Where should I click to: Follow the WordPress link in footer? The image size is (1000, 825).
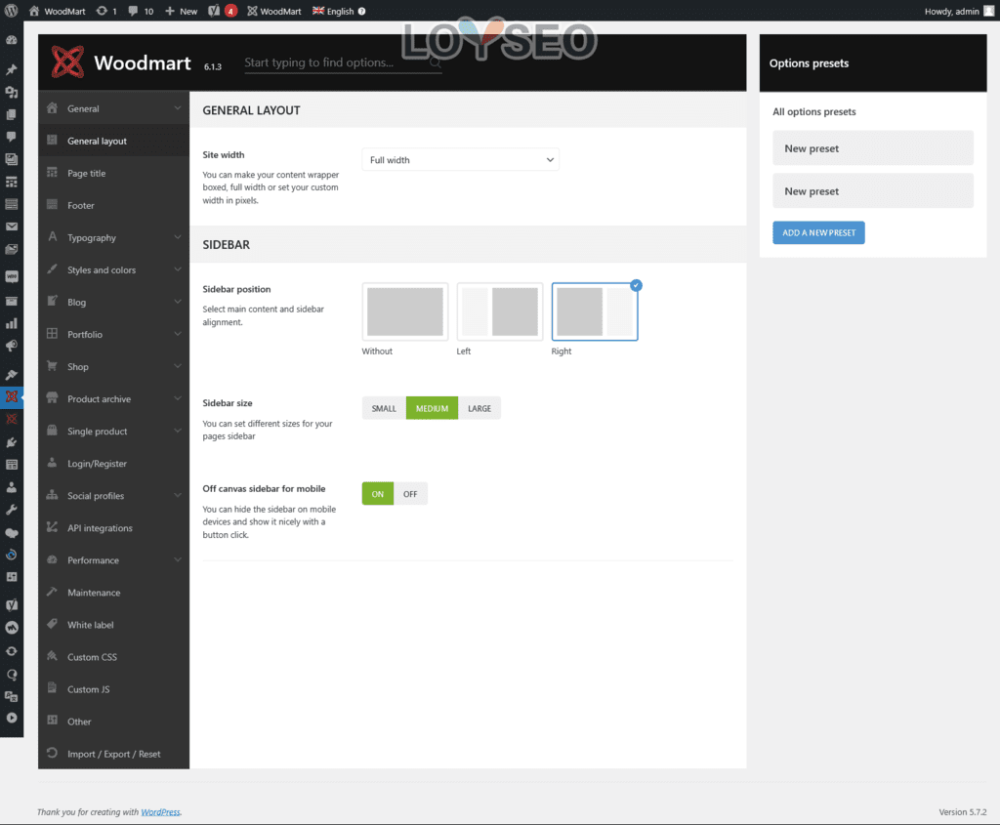point(161,812)
